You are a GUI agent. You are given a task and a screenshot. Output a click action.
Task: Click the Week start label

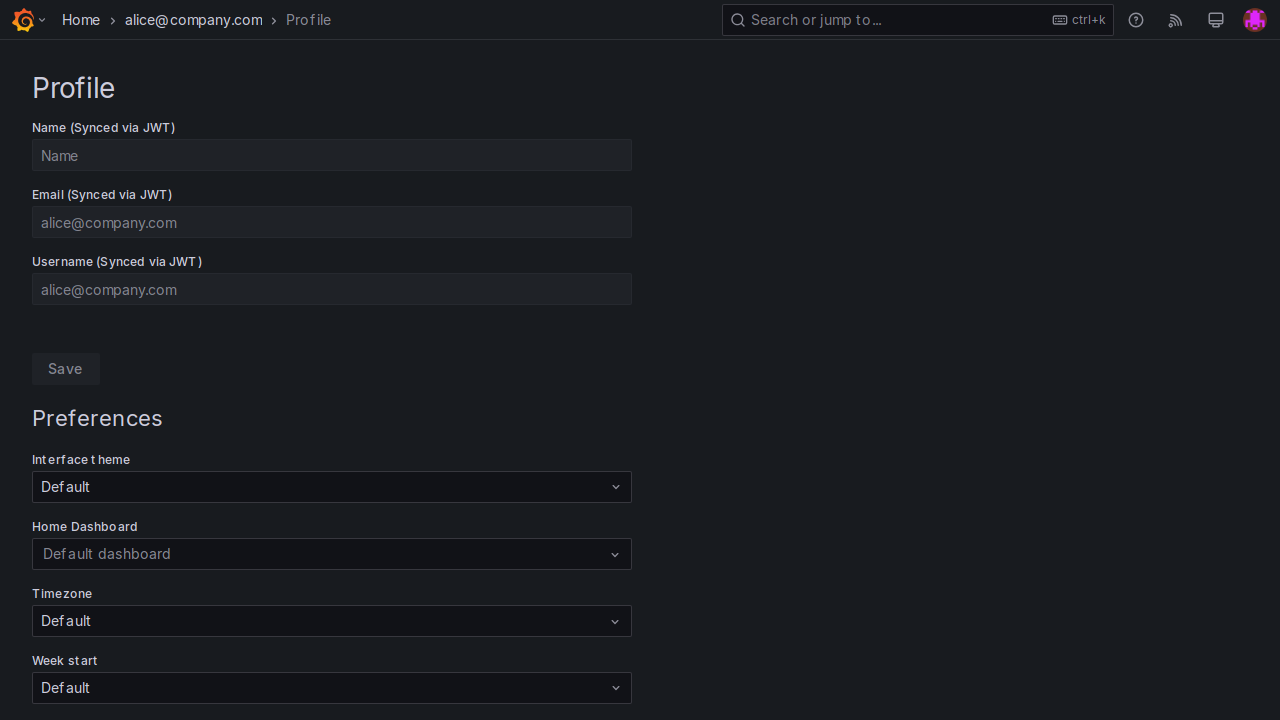point(65,660)
